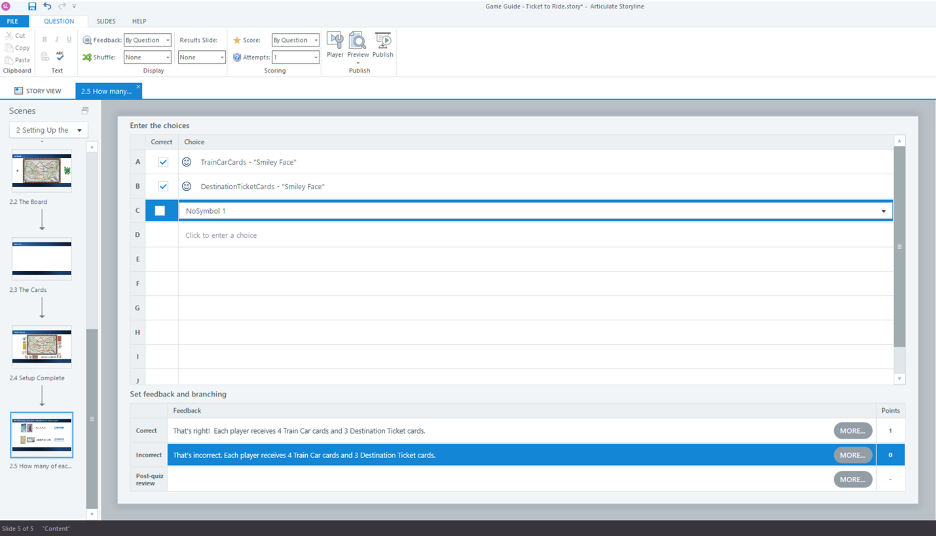936x536 pixels.
Task: Toggle Italic text formatting
Action: click(57, 40)
